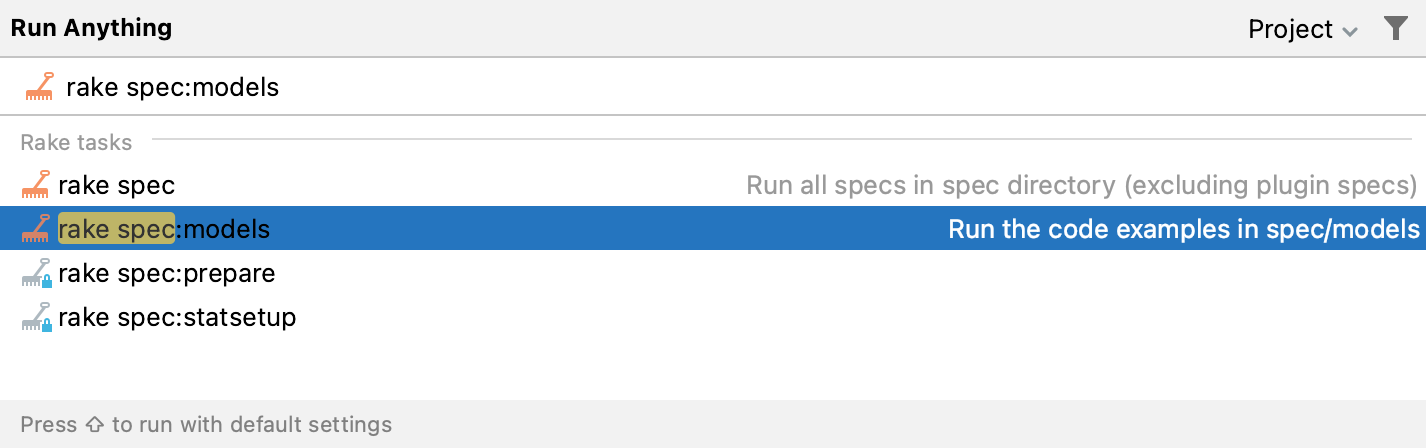Screen dimensions: 1426x448
Task: Expand the Project scope dropdown
Action: point(1301,30)
